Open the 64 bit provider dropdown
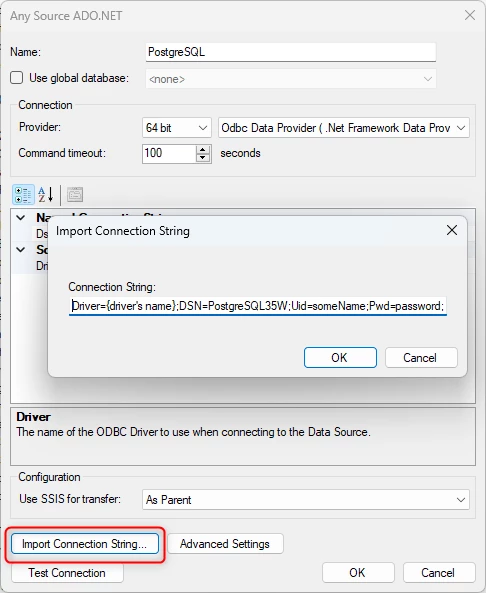The height and width of the screenshot is (593, 486). pos(177,128)
